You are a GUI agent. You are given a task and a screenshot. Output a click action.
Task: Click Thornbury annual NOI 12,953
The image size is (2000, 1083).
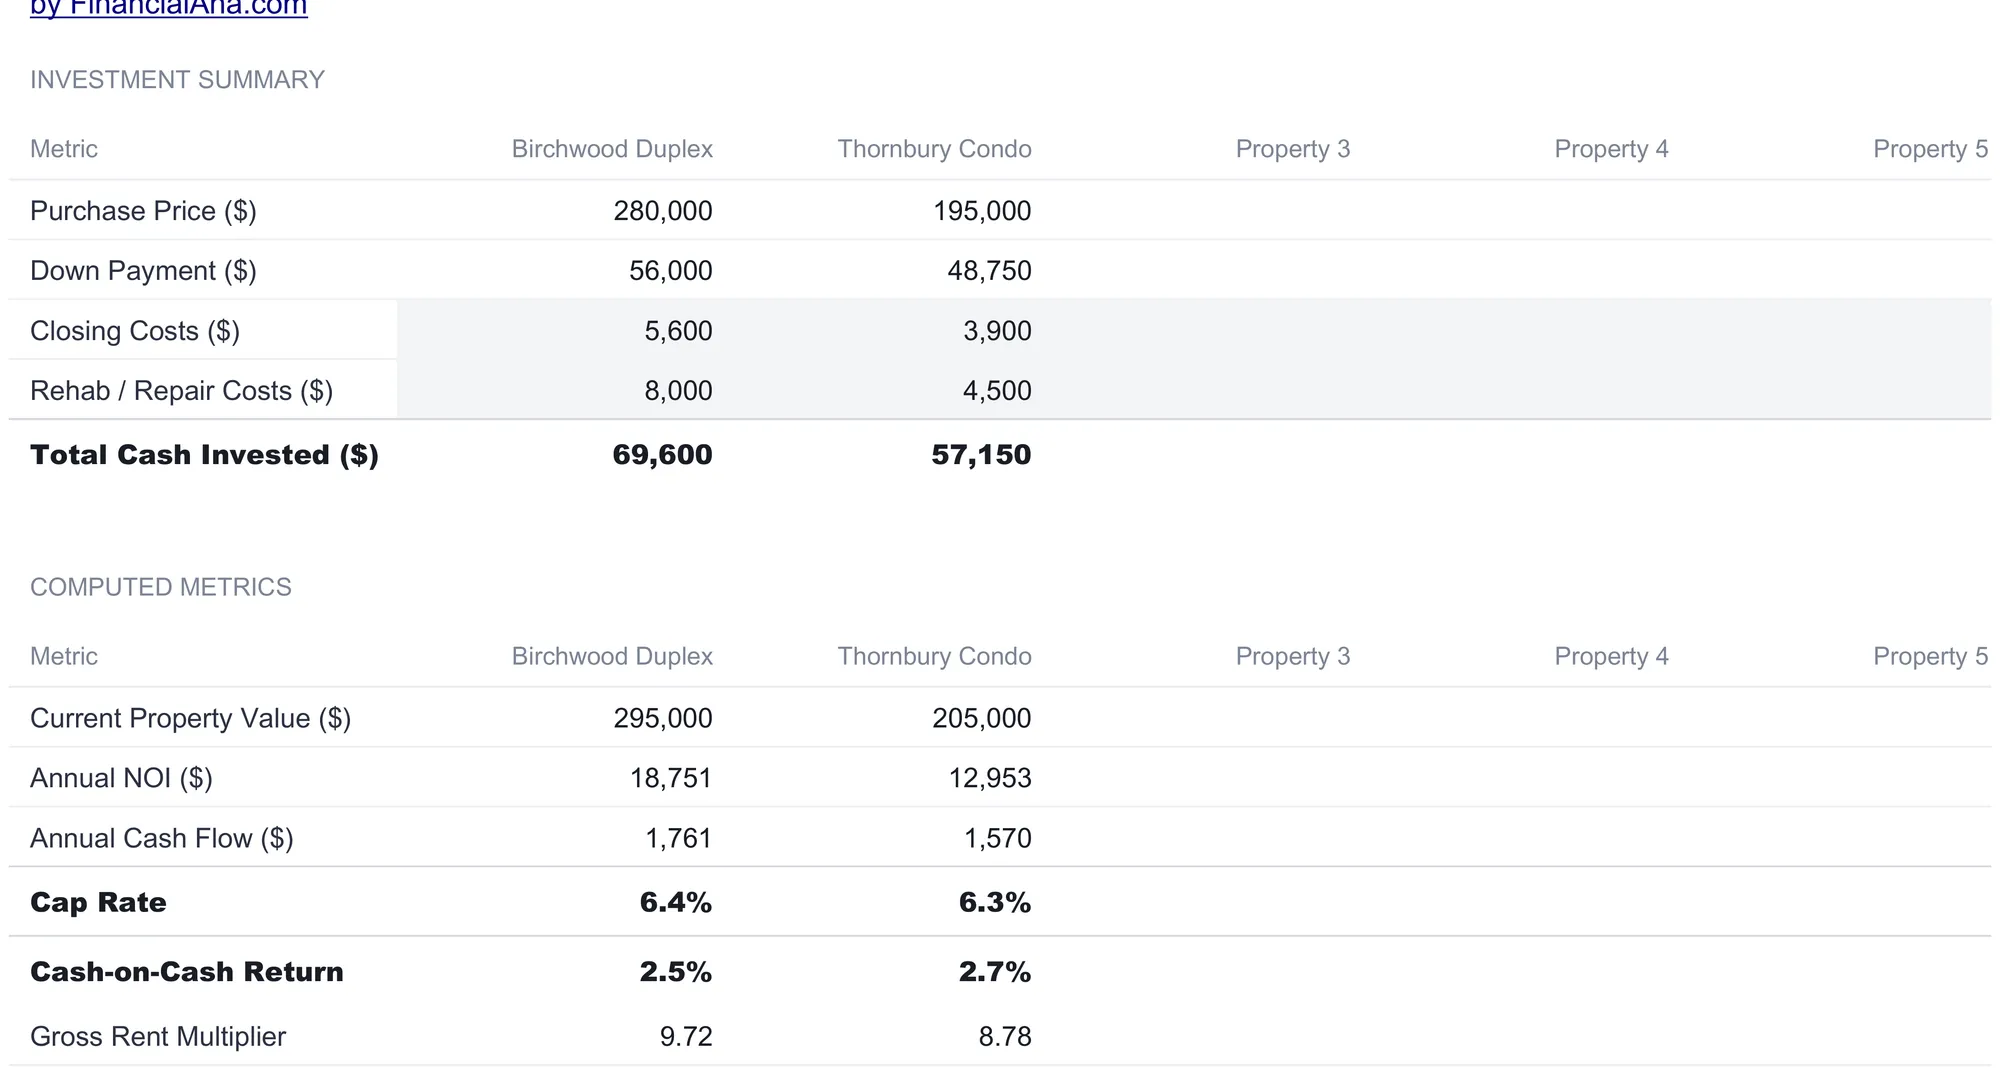[990, 778]
